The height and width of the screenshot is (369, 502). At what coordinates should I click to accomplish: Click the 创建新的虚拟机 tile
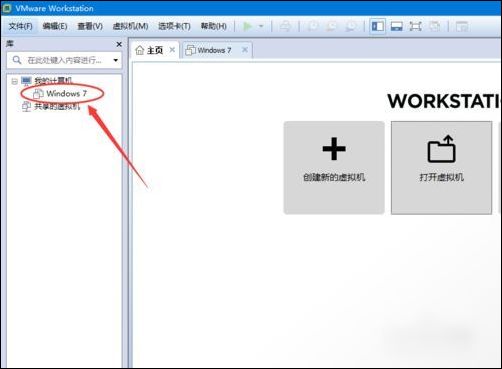pyautogui.click(x=334, y=168)
